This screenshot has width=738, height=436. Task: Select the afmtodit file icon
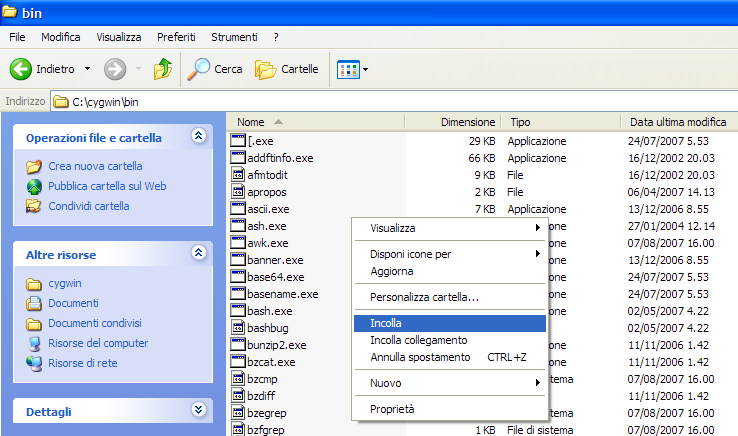point(238,174)
